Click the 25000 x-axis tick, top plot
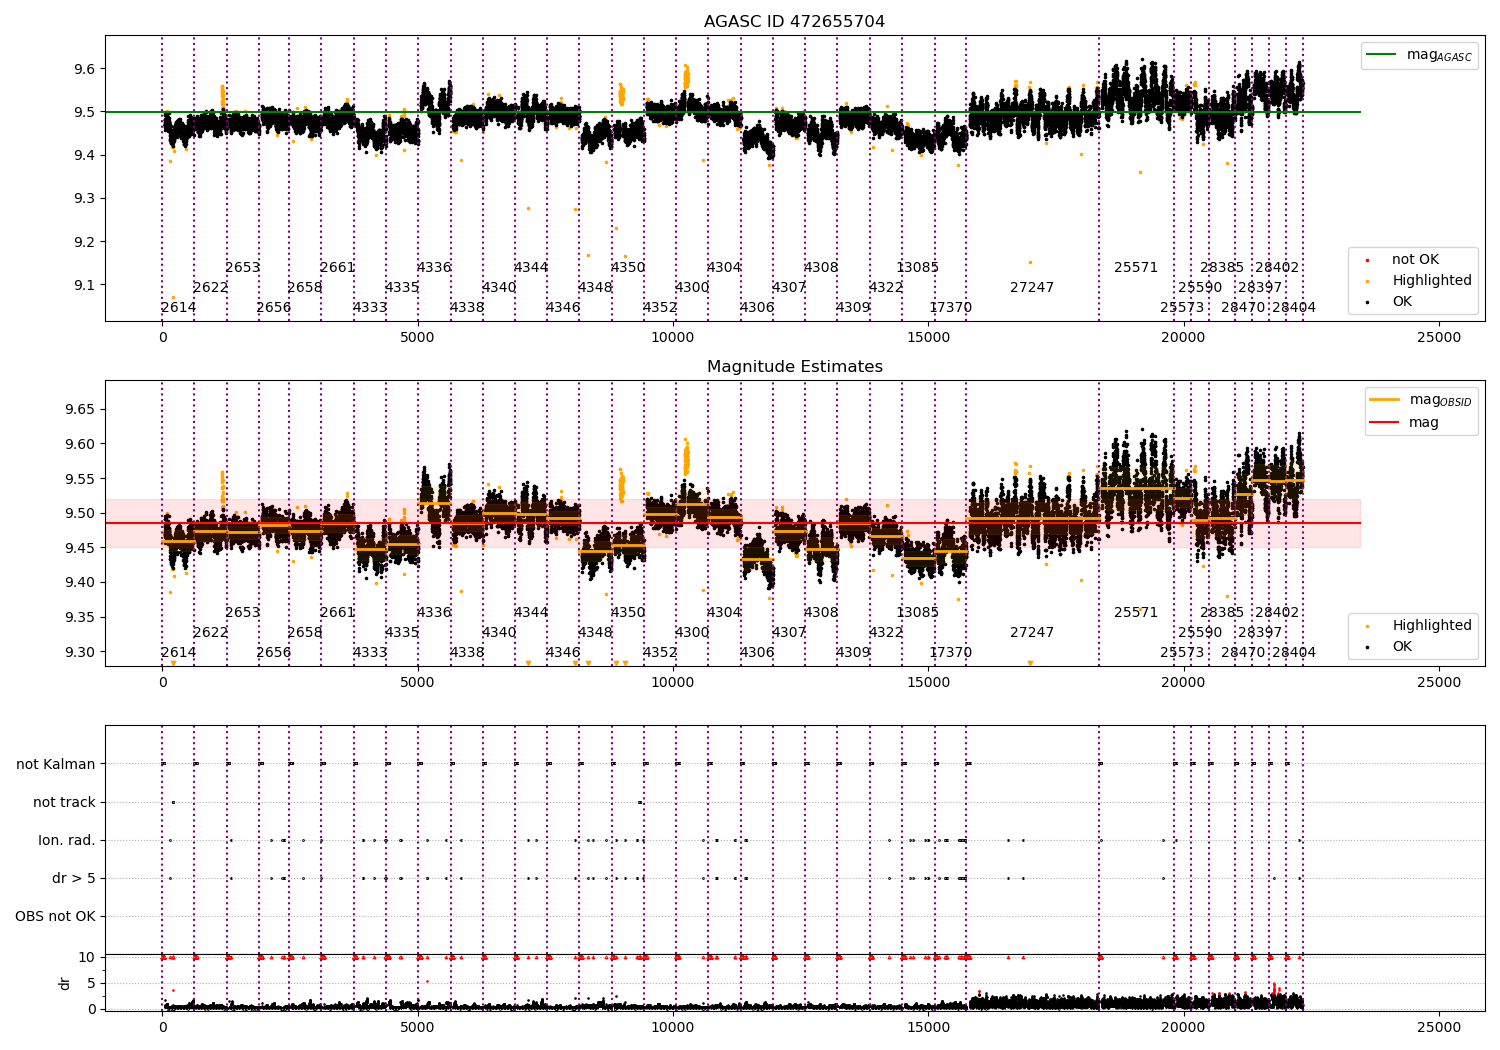 (x=1439, y=338)
